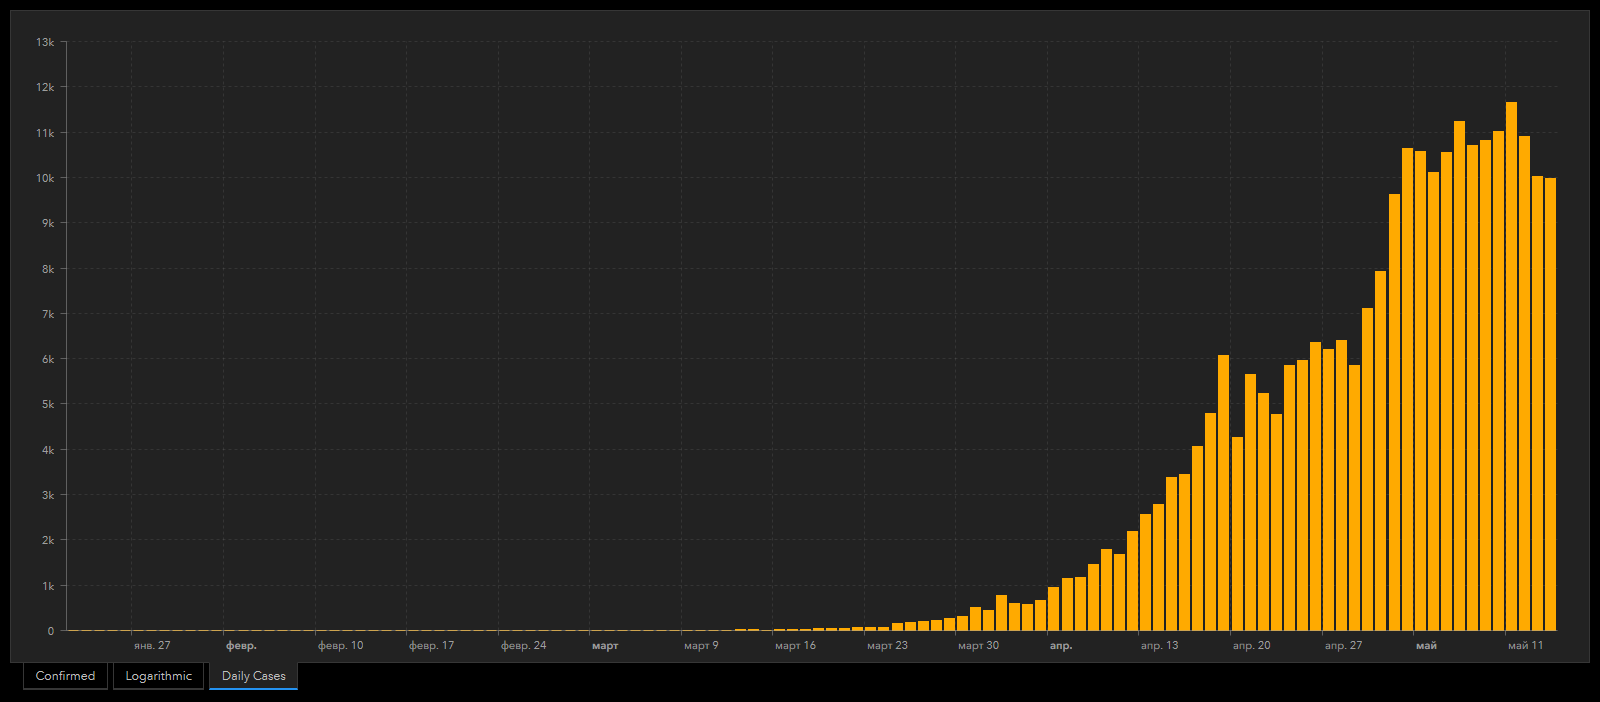The width and height of the screenshot is (1600, 702).
Task: Click the last bar on the chart's right edge
Action: [x=1550, y=405]
